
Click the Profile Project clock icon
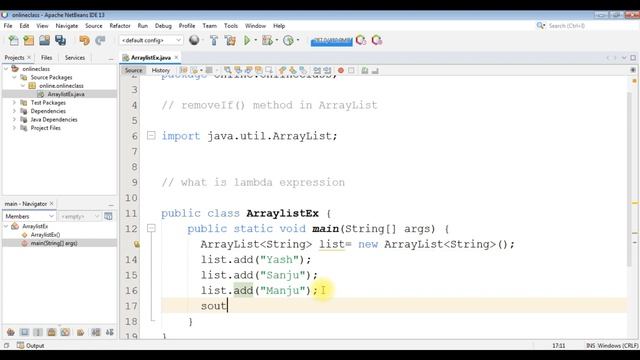(288, 40)
